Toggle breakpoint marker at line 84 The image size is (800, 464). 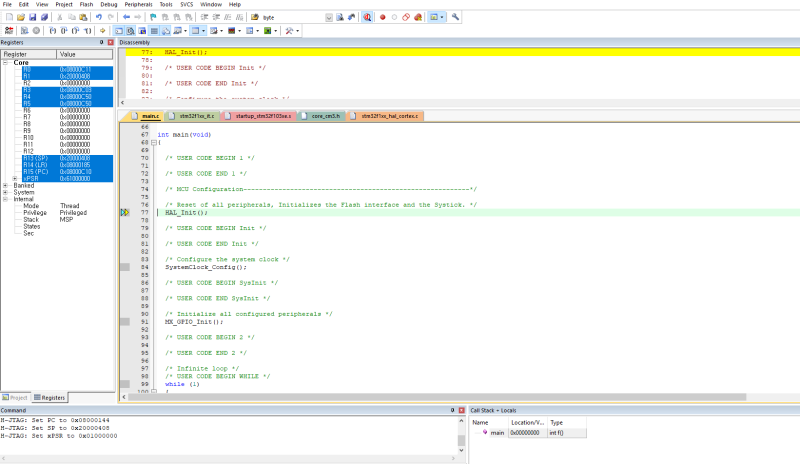[125, 268]
